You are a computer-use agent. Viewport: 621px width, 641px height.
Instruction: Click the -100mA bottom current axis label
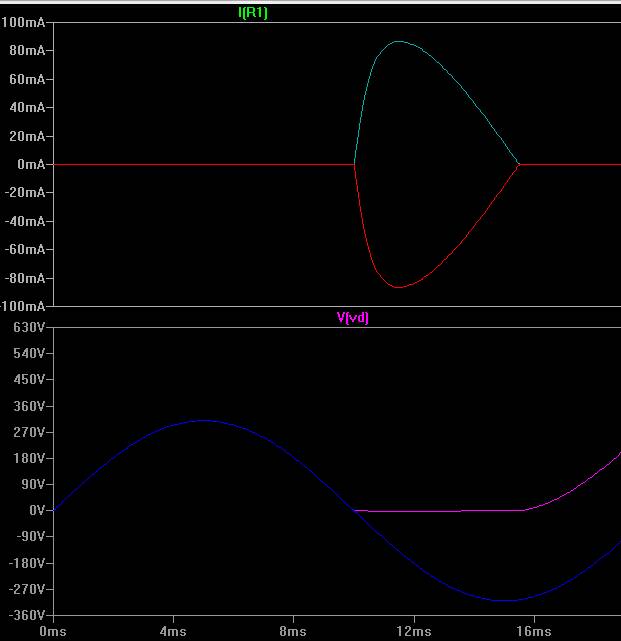tap(22, 306)
